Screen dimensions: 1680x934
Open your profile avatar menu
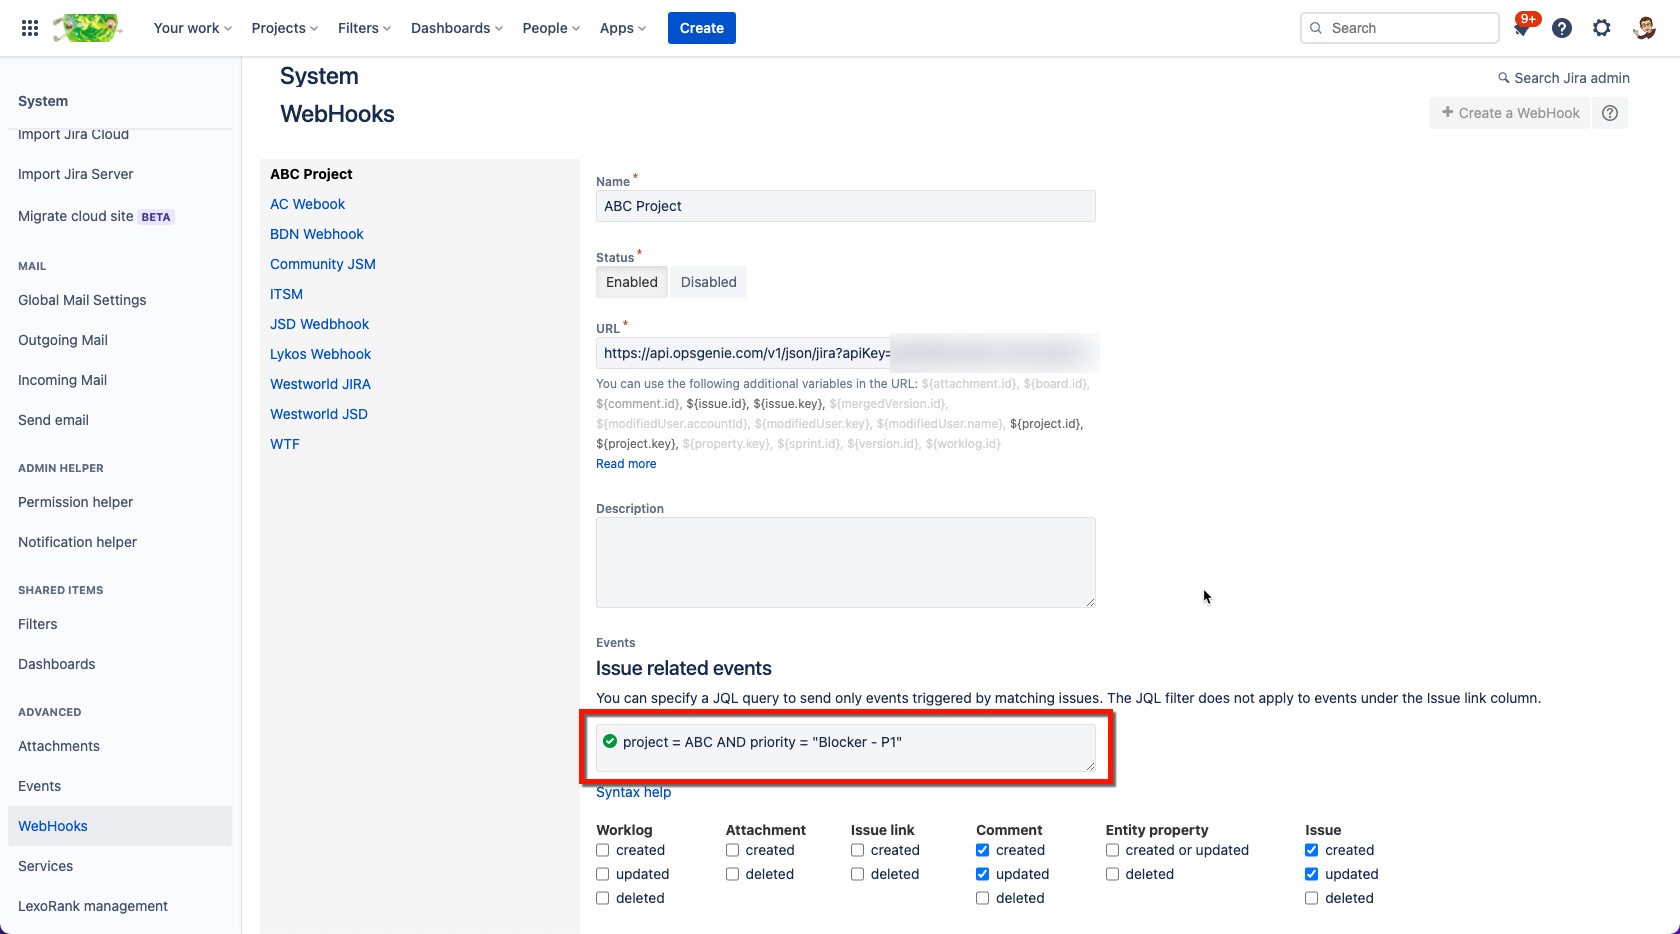point(1643,28)
